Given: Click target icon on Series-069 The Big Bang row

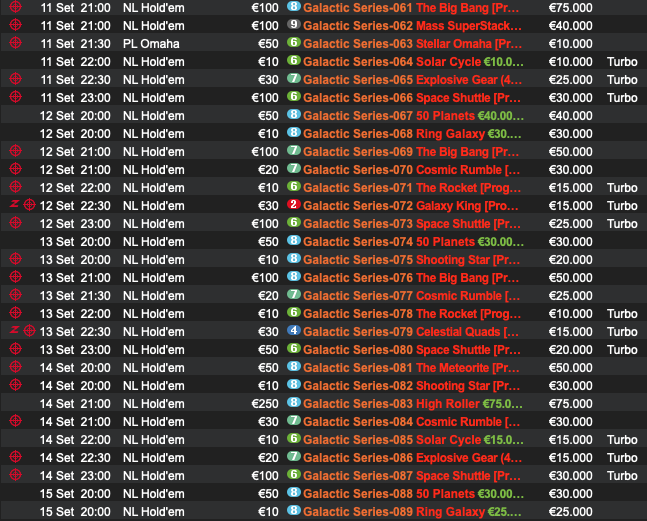Looking at the screenshot, I should pos(15,151).
